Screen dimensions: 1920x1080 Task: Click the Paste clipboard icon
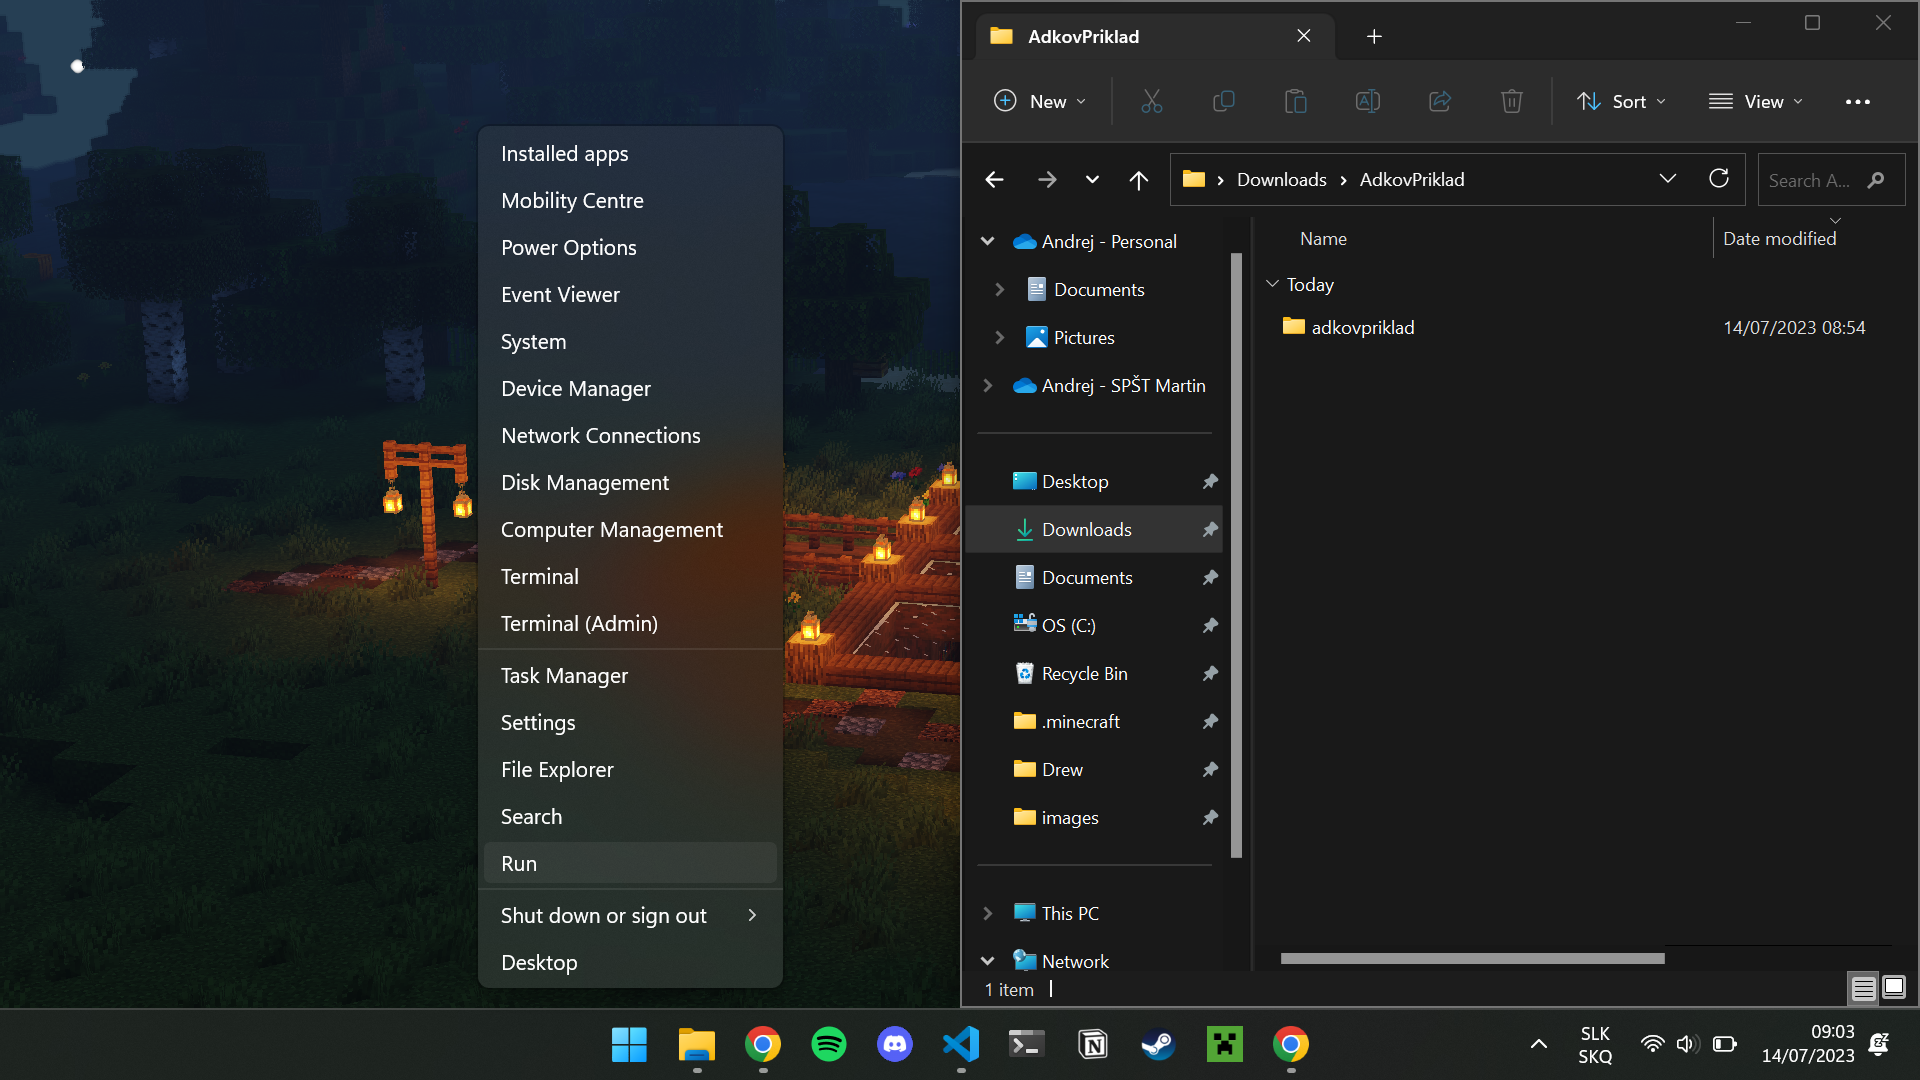(1295, 101)
